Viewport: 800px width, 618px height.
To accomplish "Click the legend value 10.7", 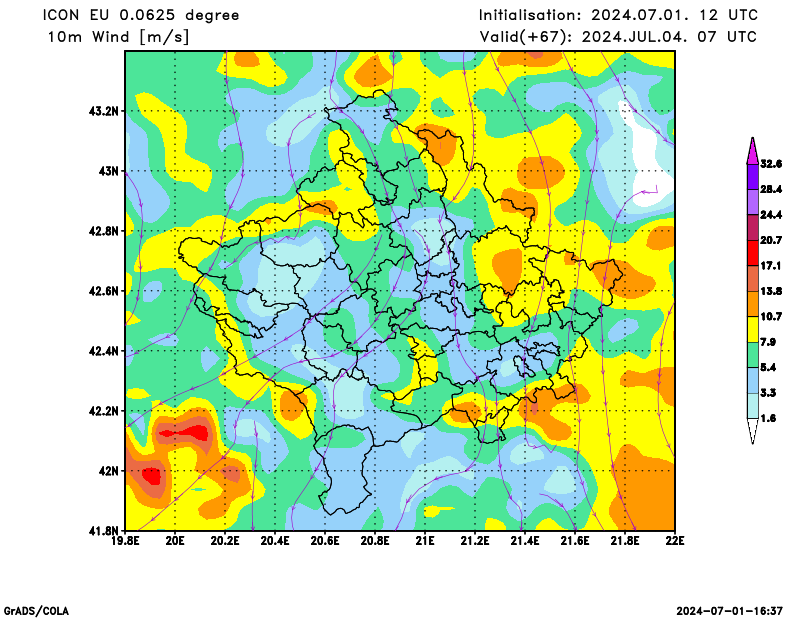I will (x=771, y=317).
